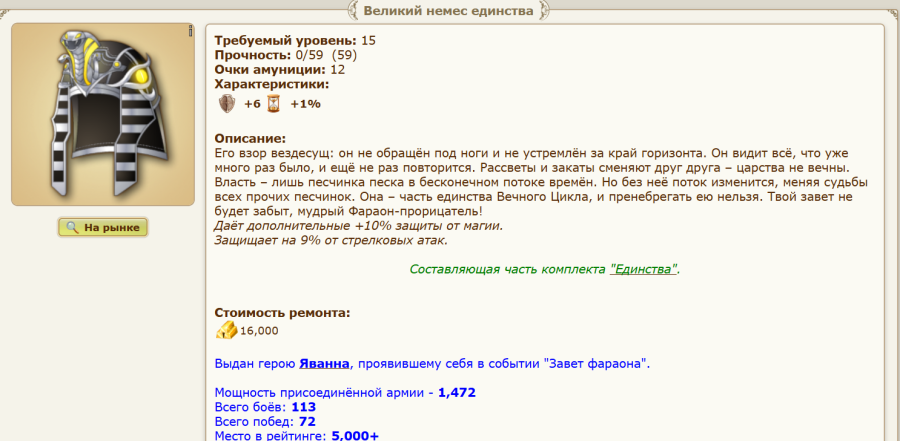Click the "Стоимость ремонта" heading
900x441 pixels.
pos(283,313)
